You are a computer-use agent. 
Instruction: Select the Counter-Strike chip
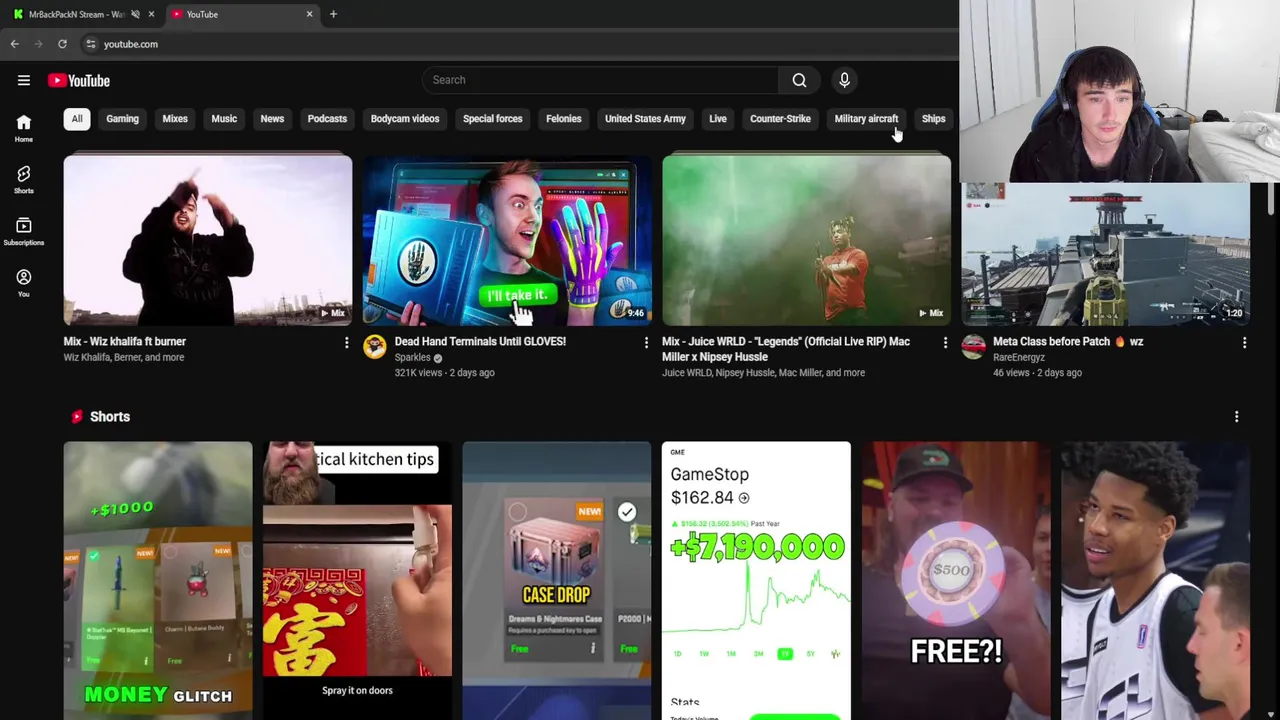coord(780,119)
